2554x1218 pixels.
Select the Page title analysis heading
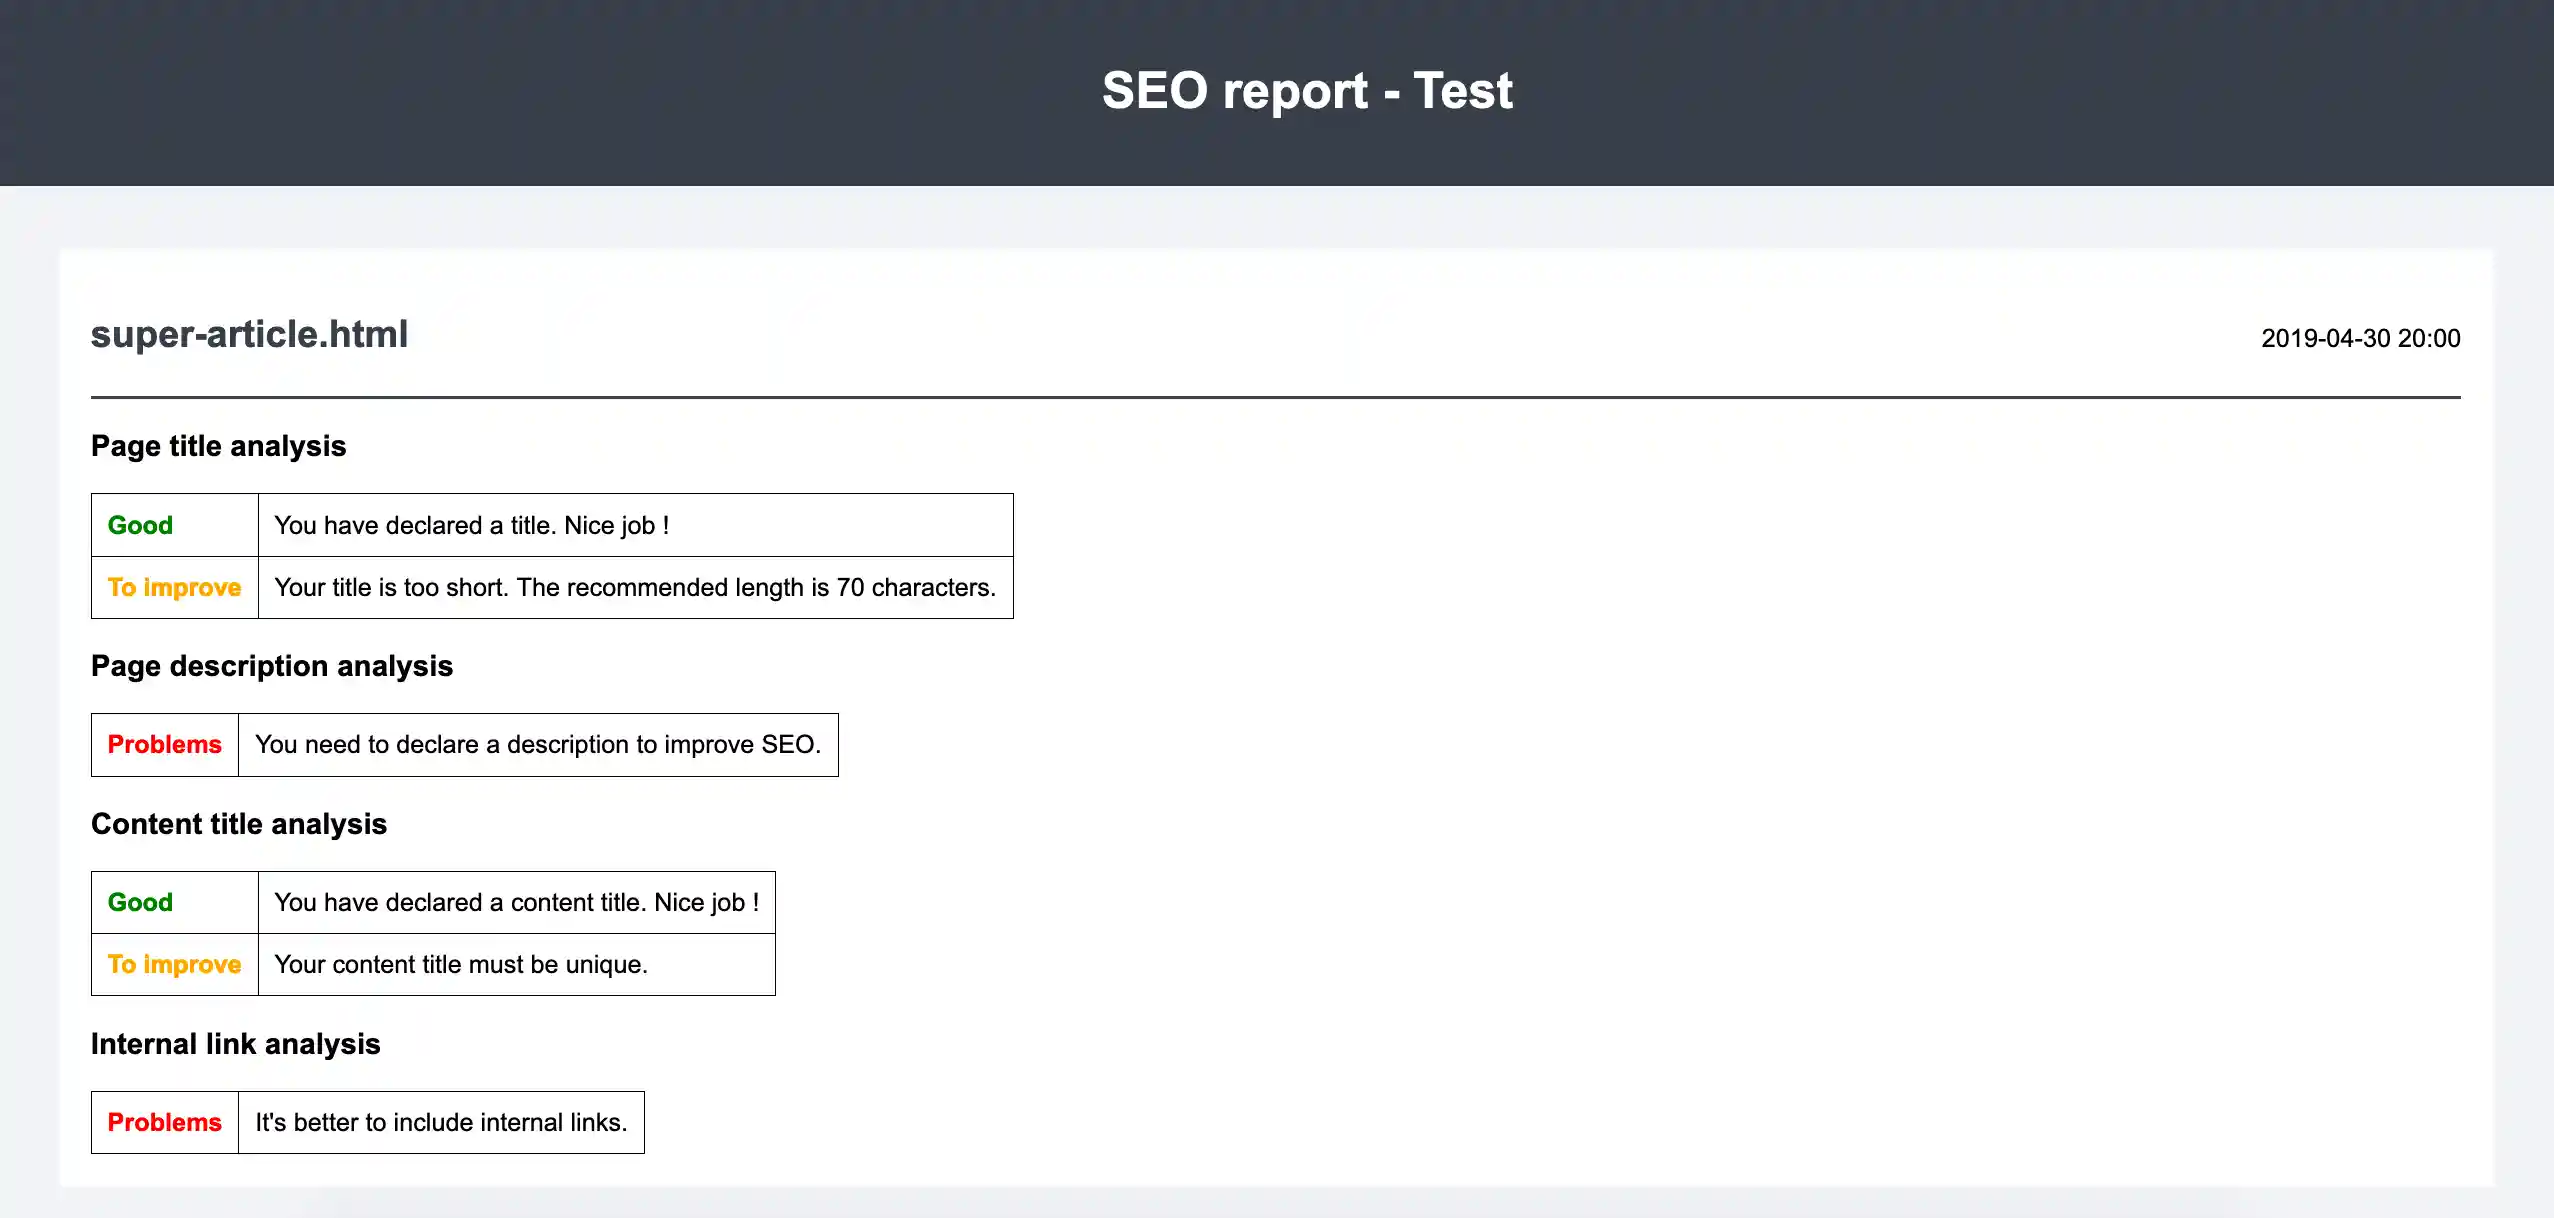(218, 446)
